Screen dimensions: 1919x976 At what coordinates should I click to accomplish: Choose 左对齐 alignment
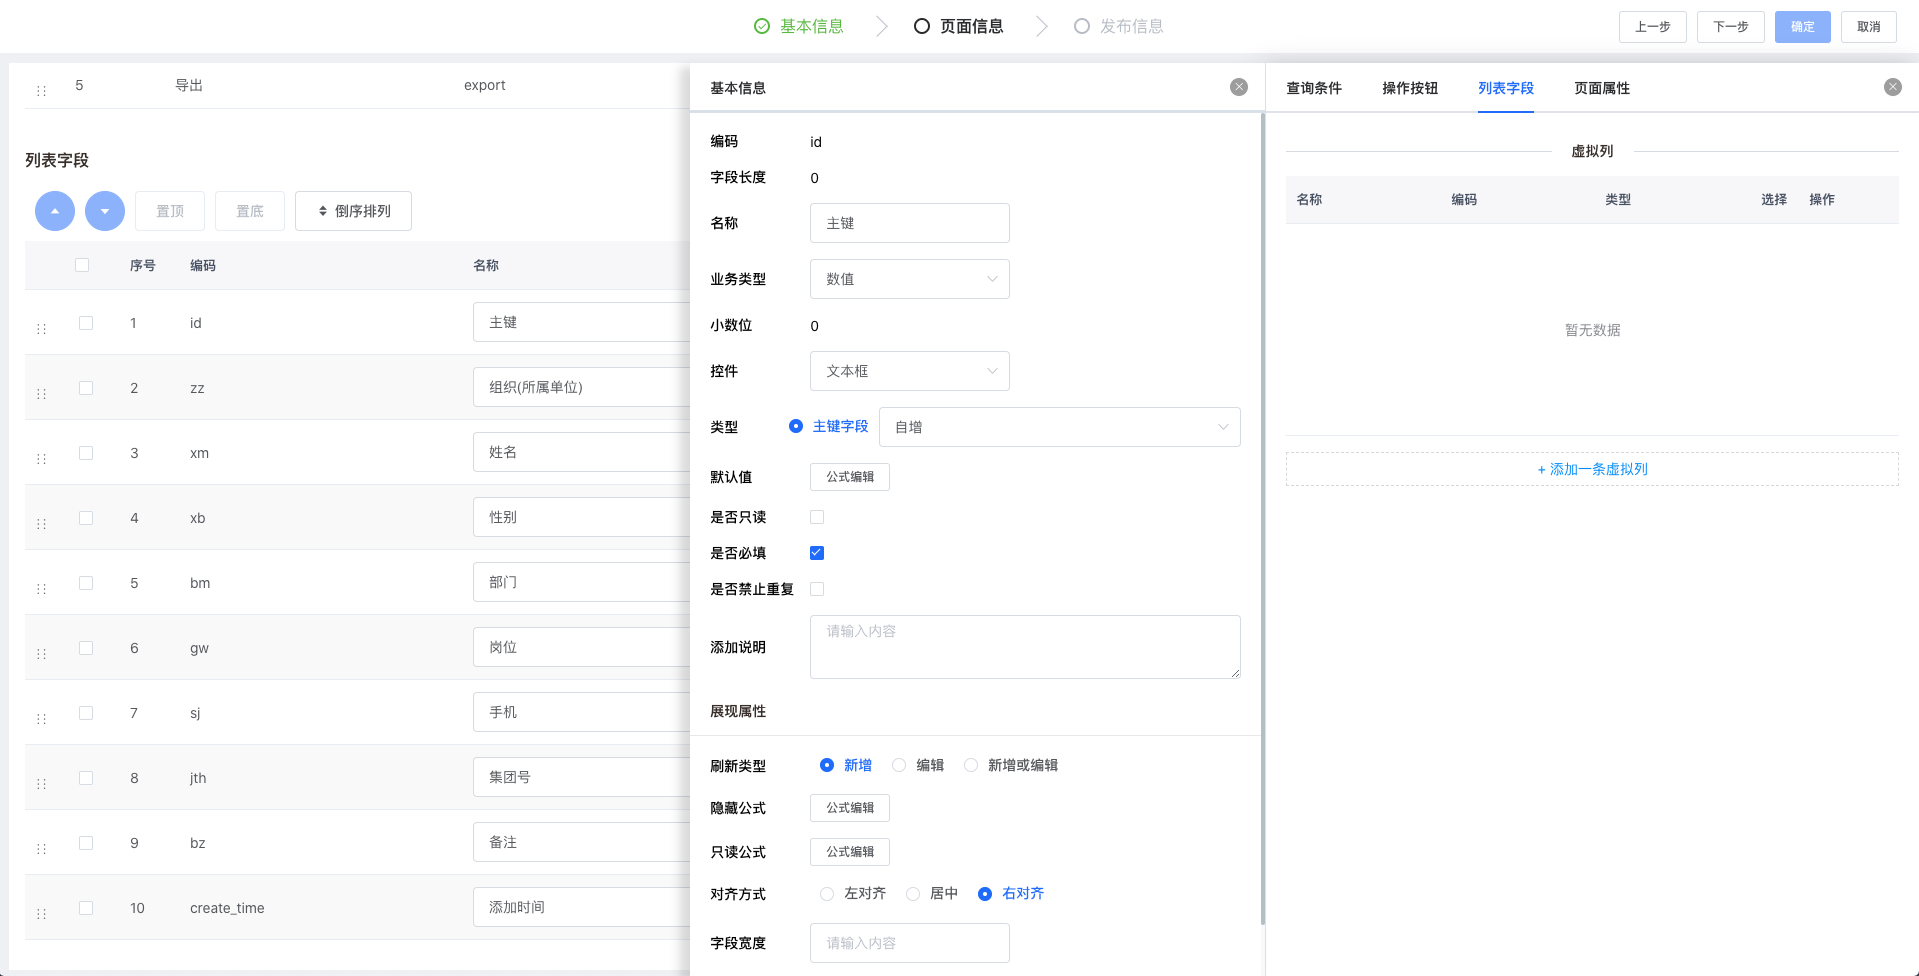pyautogui.click(x=827, y=894)
